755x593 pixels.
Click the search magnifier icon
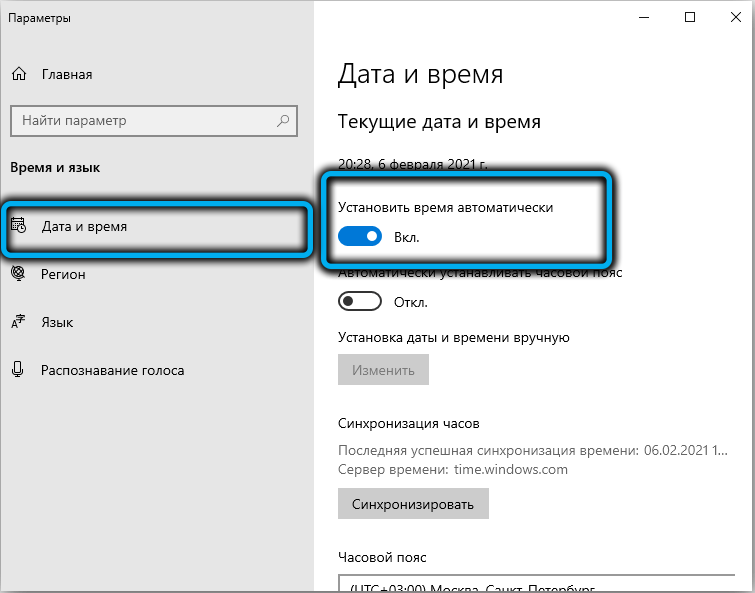(283, 120)
